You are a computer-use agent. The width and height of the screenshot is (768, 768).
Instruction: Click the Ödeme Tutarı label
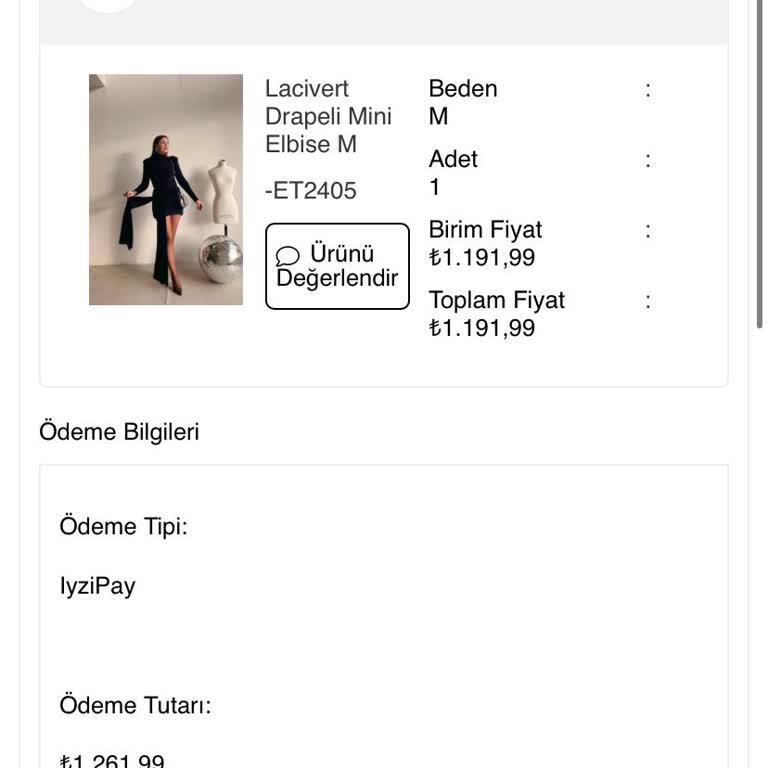point(135,705)
